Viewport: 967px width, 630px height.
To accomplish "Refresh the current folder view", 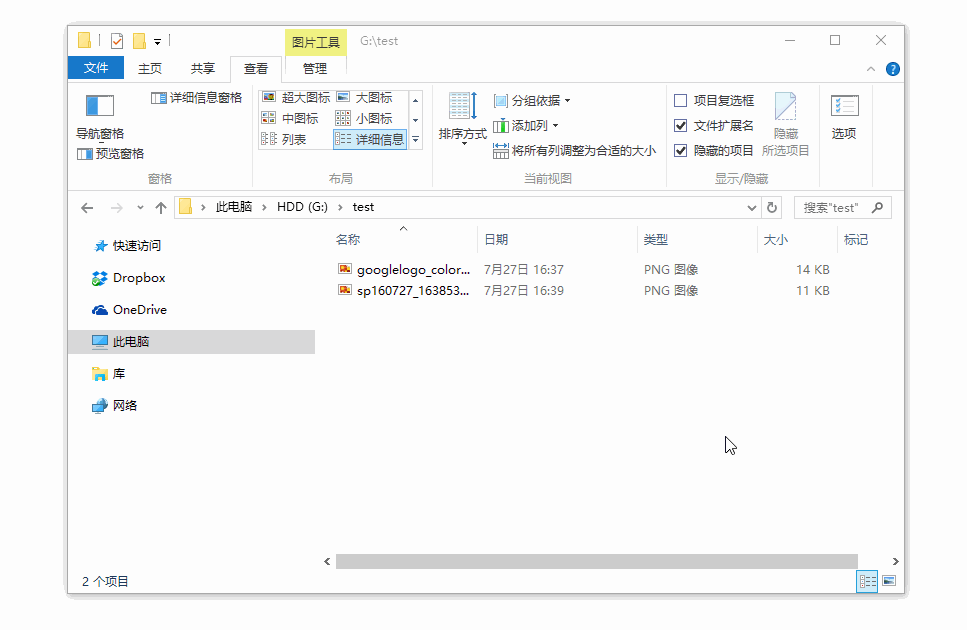I will [770, 207].
